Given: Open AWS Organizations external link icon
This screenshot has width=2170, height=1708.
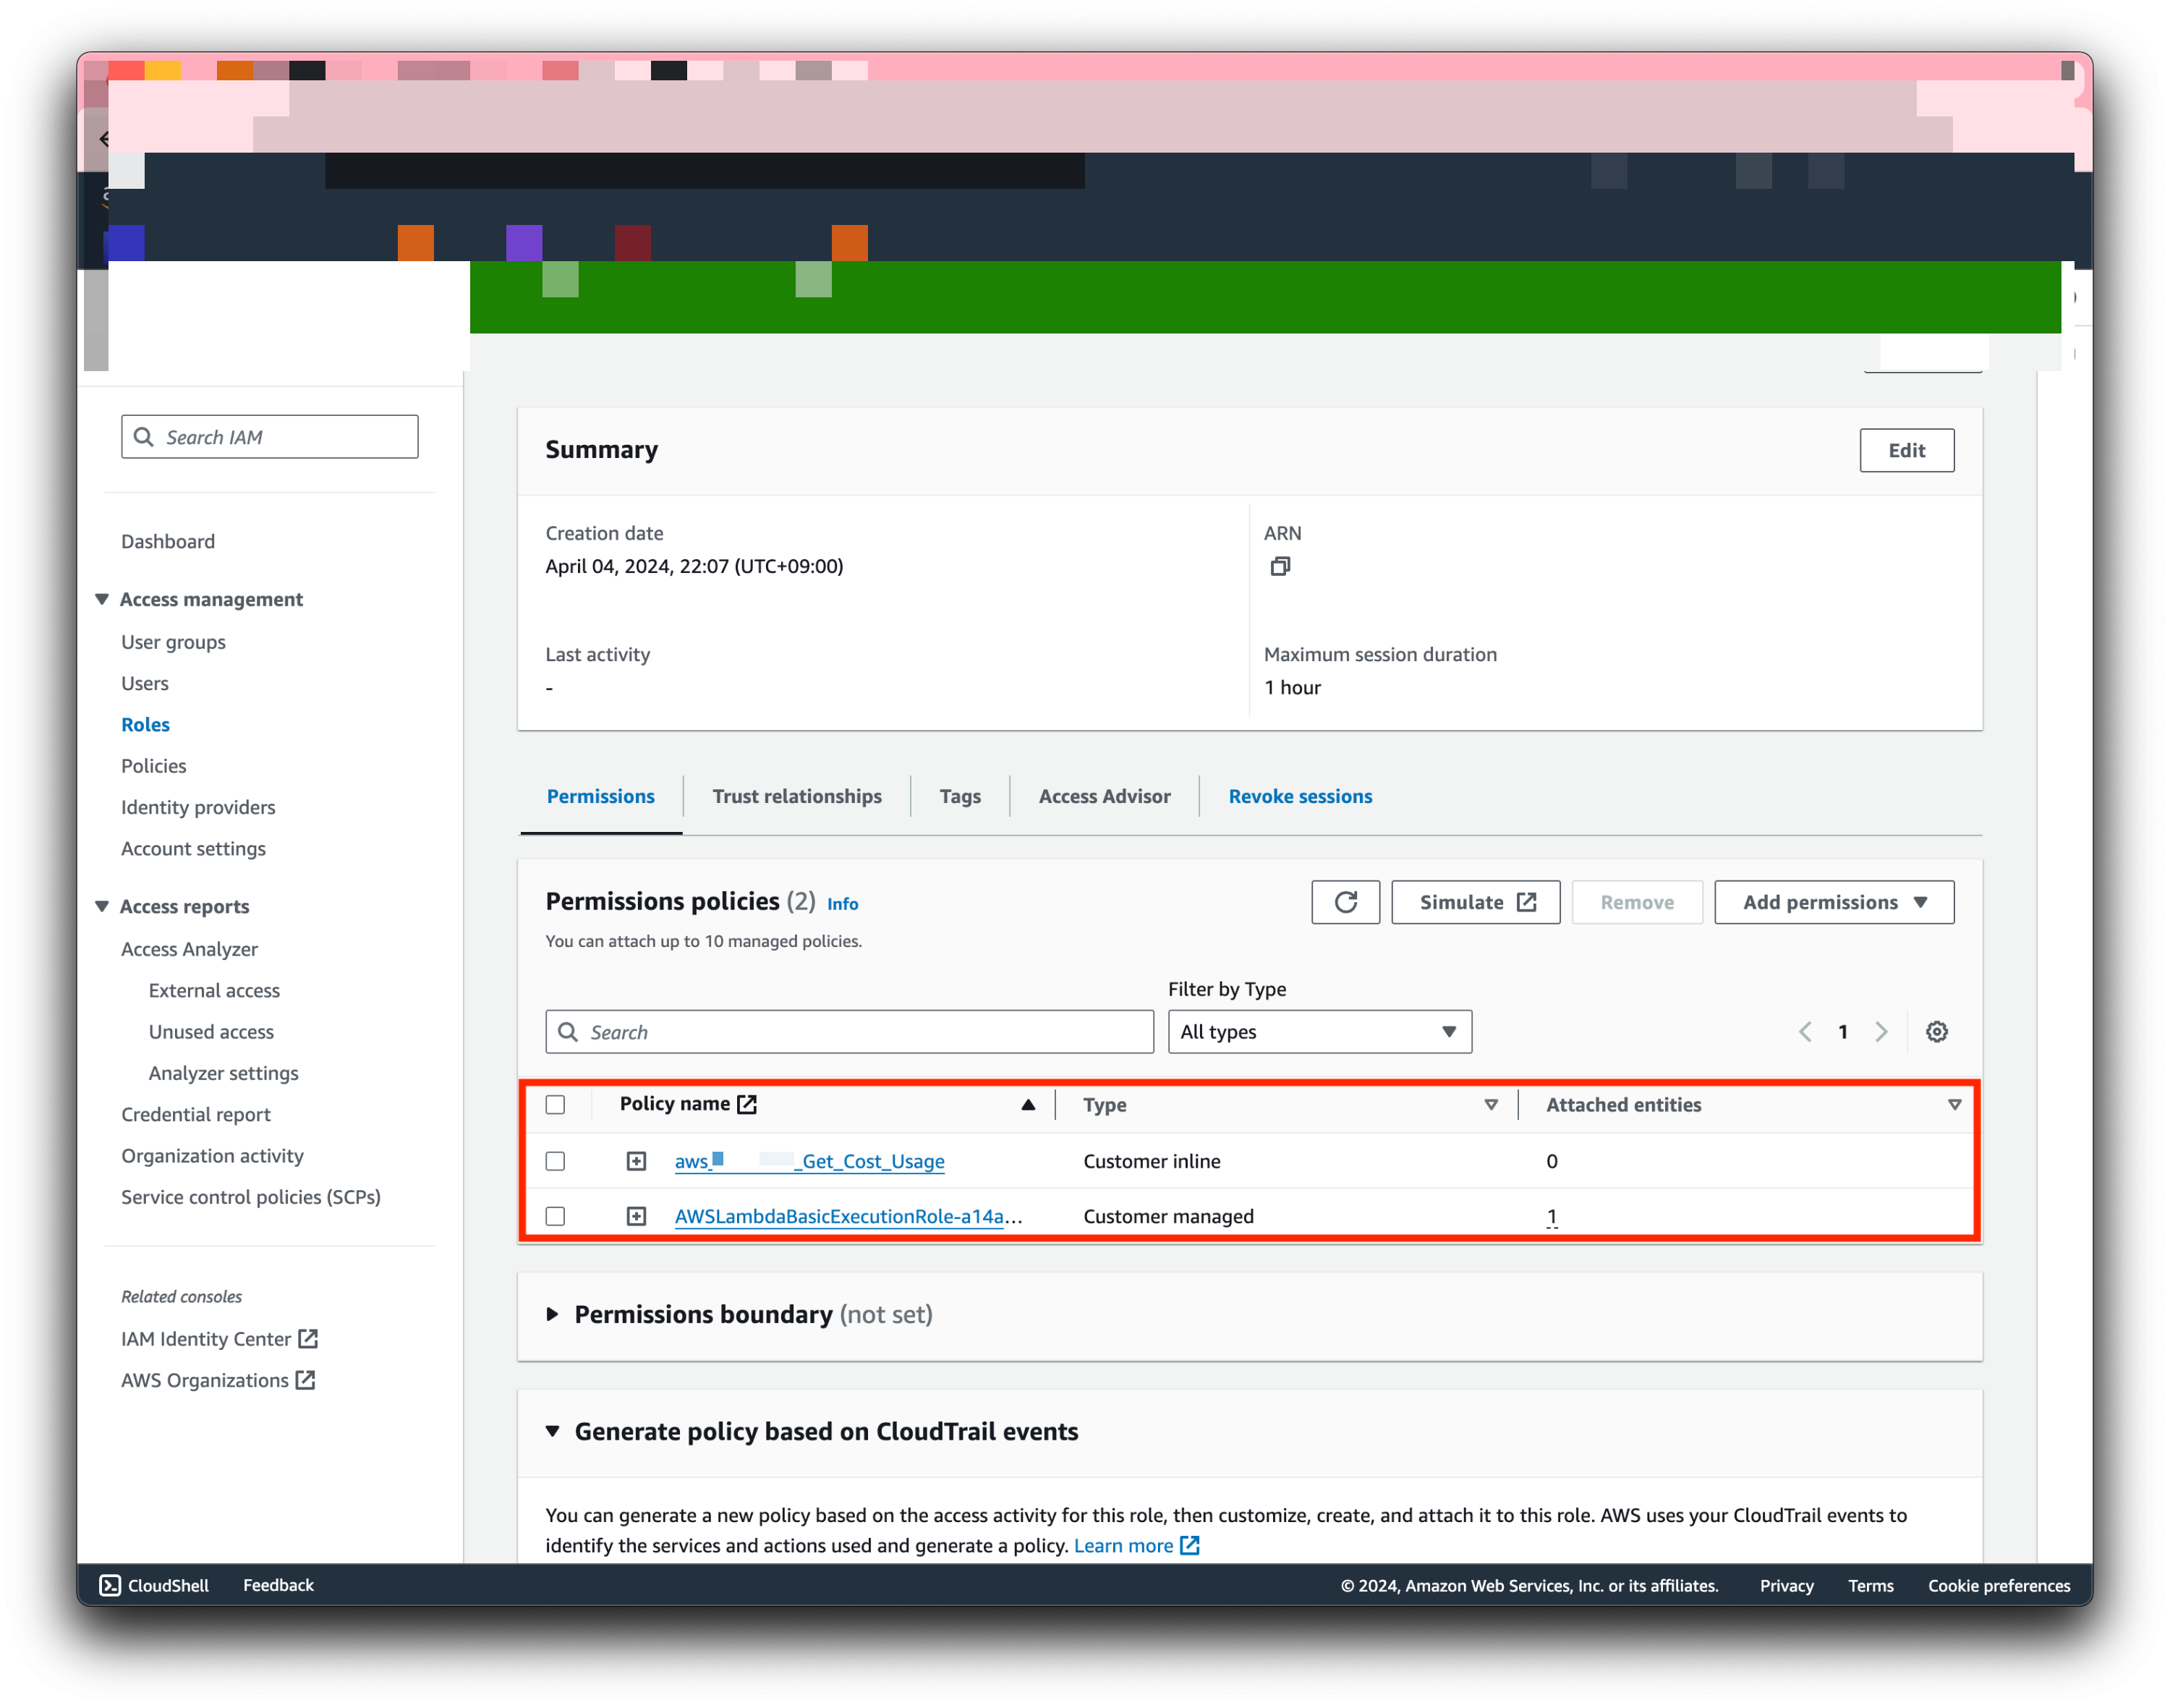Looking at the screenshot, I should point(306,1379).
